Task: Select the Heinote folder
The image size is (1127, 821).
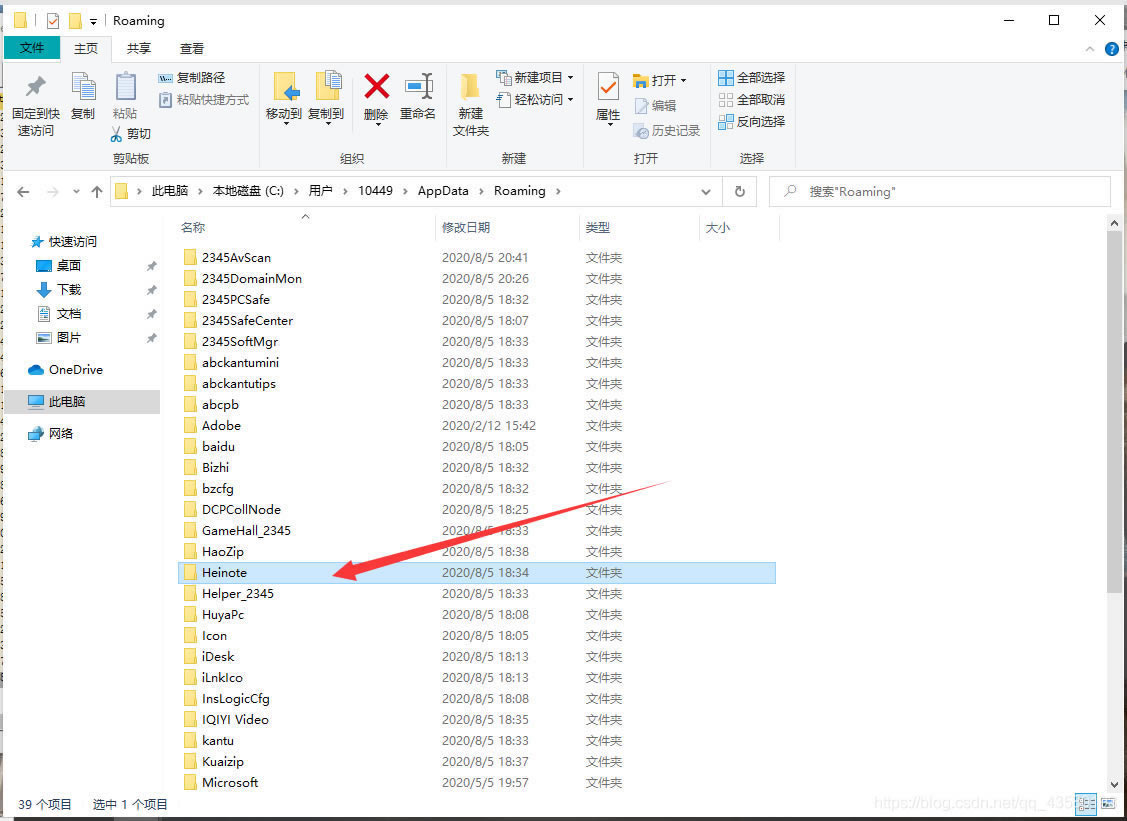Action: click(477, 573)
